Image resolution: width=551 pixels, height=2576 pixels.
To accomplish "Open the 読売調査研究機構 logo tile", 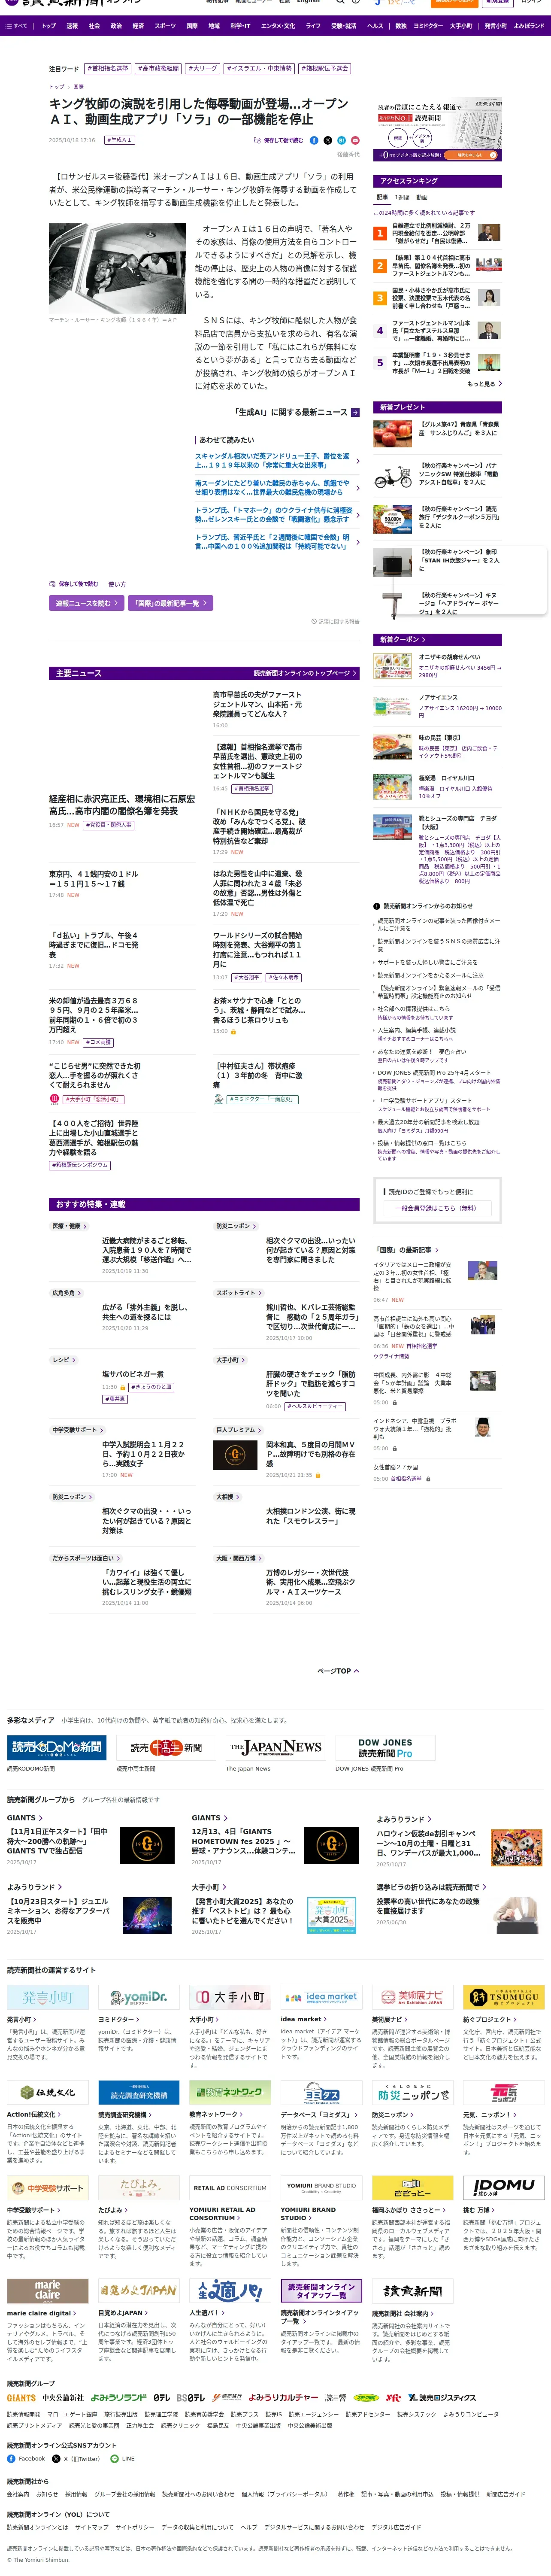I will tap(139, 2092).
